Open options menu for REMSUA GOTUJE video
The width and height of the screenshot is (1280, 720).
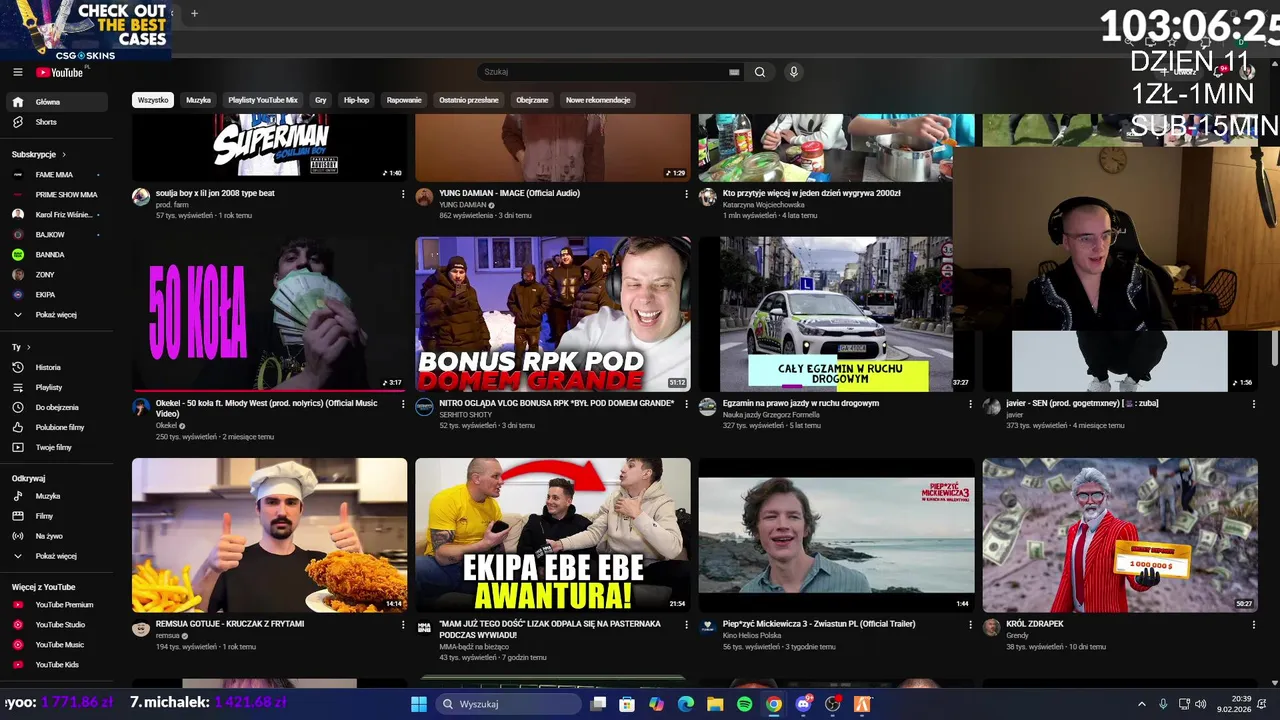coord(403,624)
